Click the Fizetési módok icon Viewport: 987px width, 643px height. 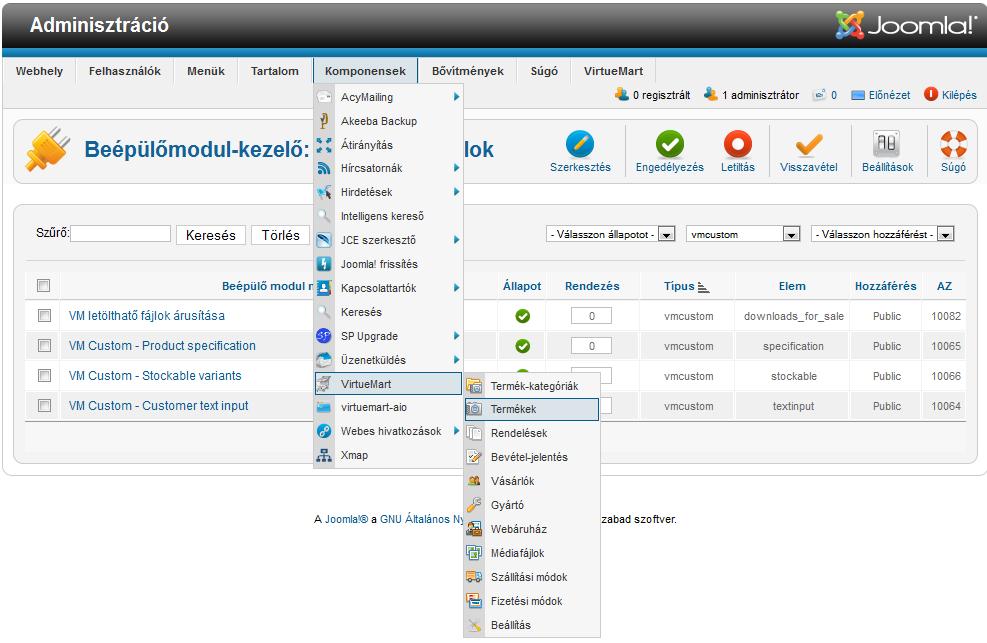tap(474, 601)
